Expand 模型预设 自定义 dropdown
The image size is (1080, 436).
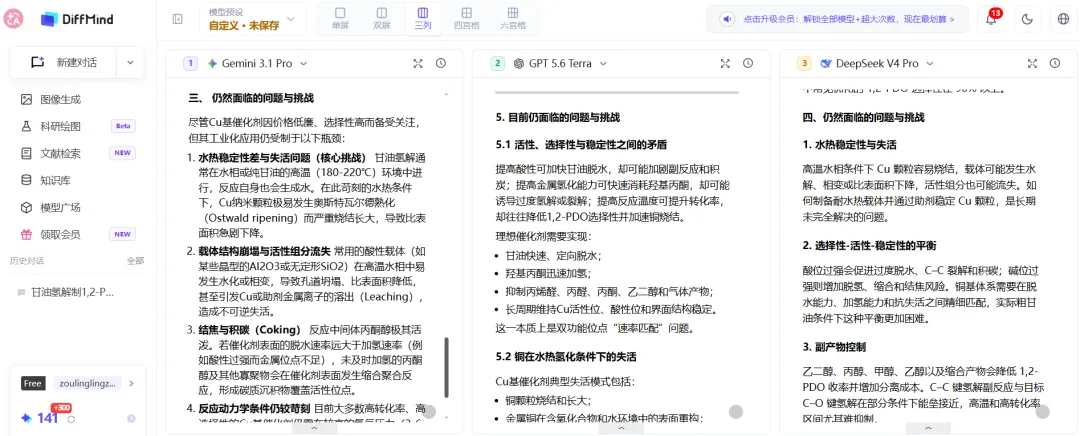coord(252,19)
